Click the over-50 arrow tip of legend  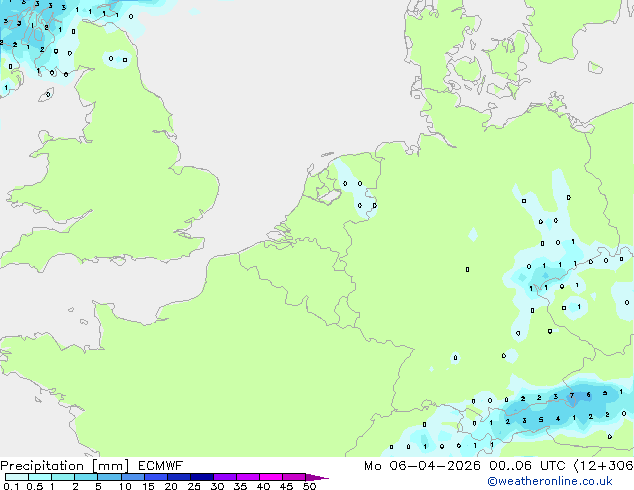317,477
